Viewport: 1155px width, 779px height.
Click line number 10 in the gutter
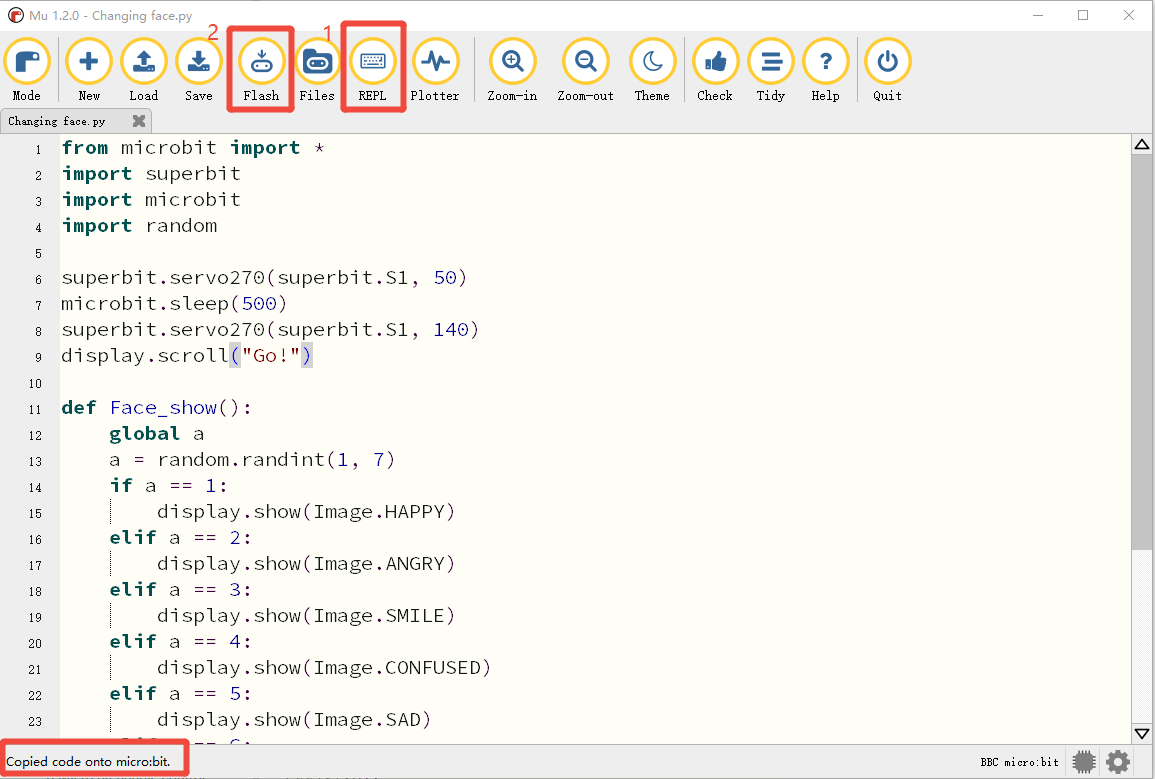coord(35,383)
